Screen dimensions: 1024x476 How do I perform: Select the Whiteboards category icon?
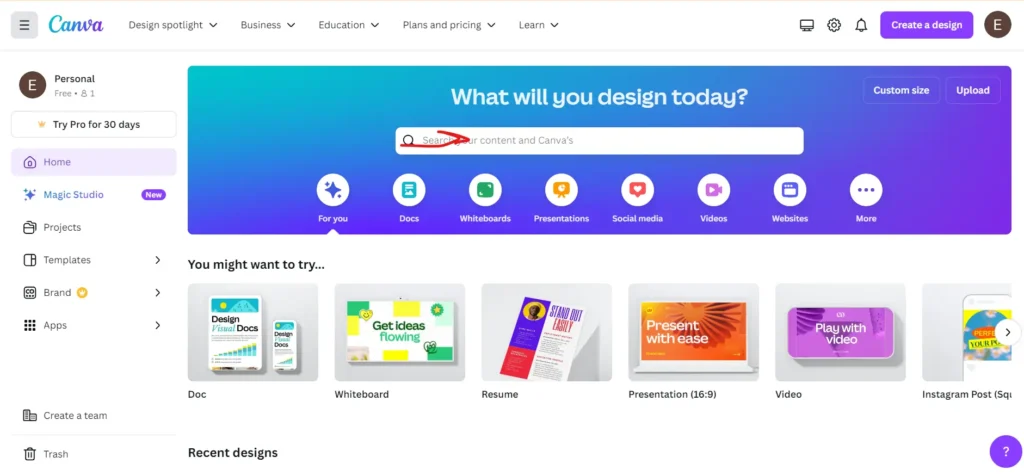pyautogui.click(x=485, y=190)
